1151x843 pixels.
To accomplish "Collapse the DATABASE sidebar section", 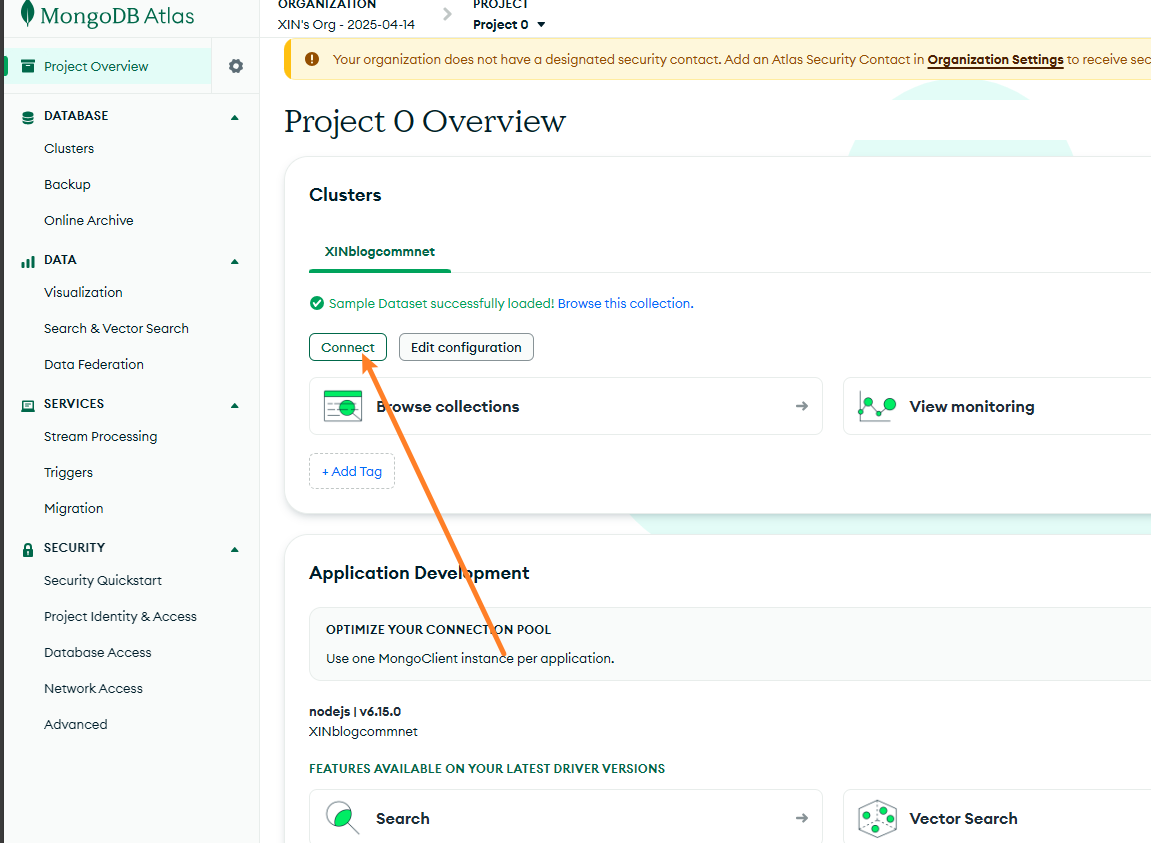I will click(235, 117).
